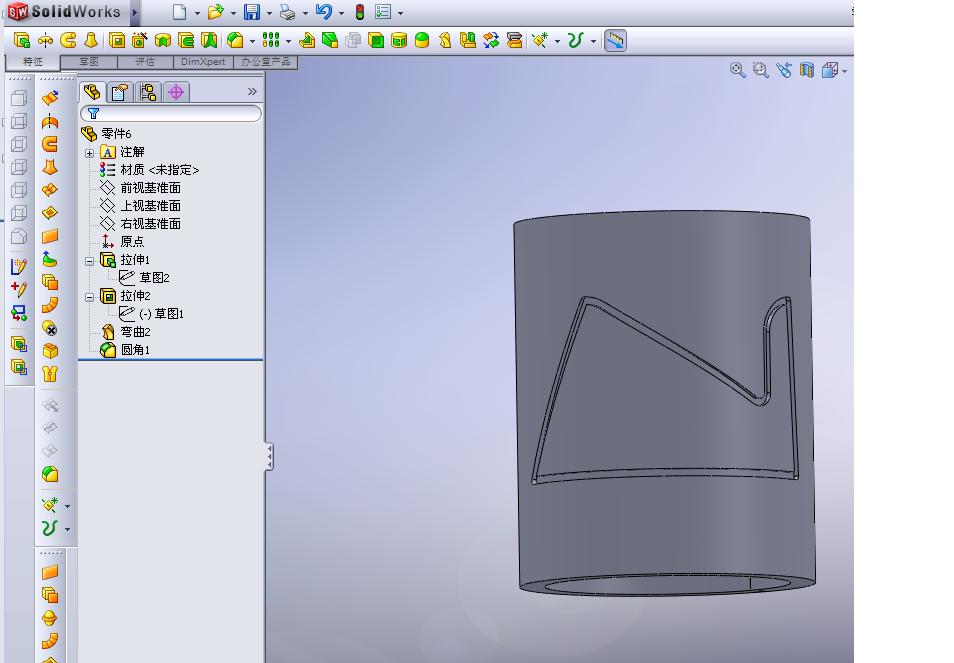Collapse the 拉伸1 feature node
Screen dimensions: 954x663
pyautogui.click(x=89, y=262)
